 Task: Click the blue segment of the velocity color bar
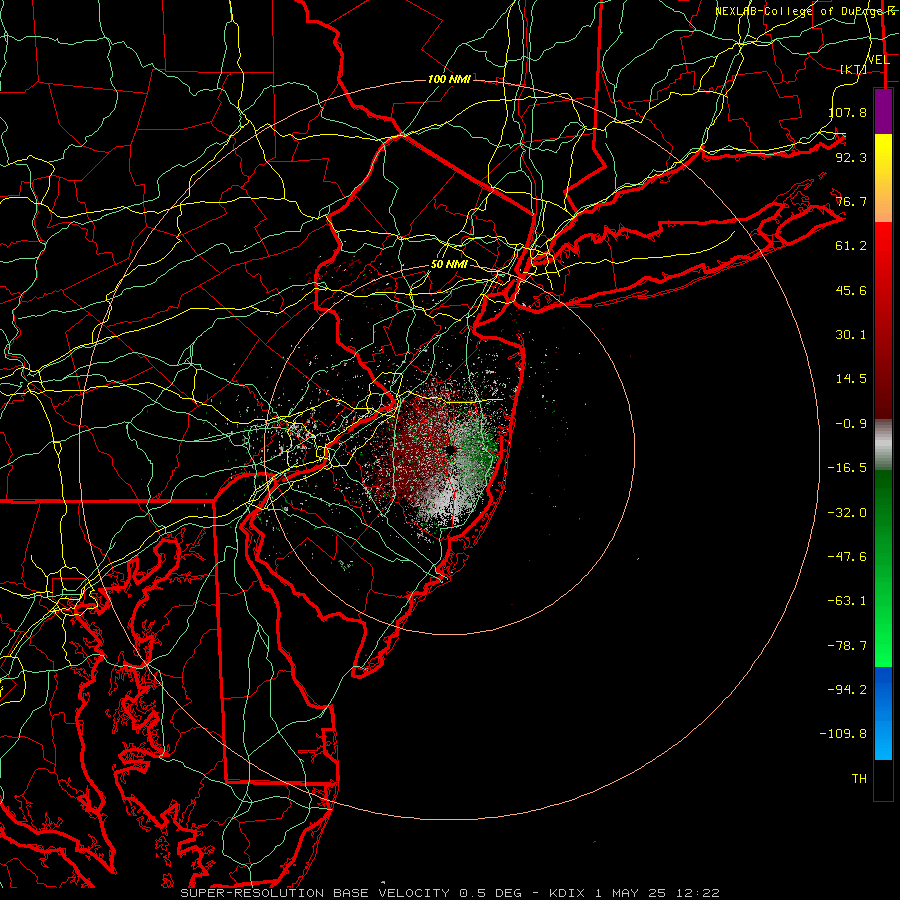[883, 713]
